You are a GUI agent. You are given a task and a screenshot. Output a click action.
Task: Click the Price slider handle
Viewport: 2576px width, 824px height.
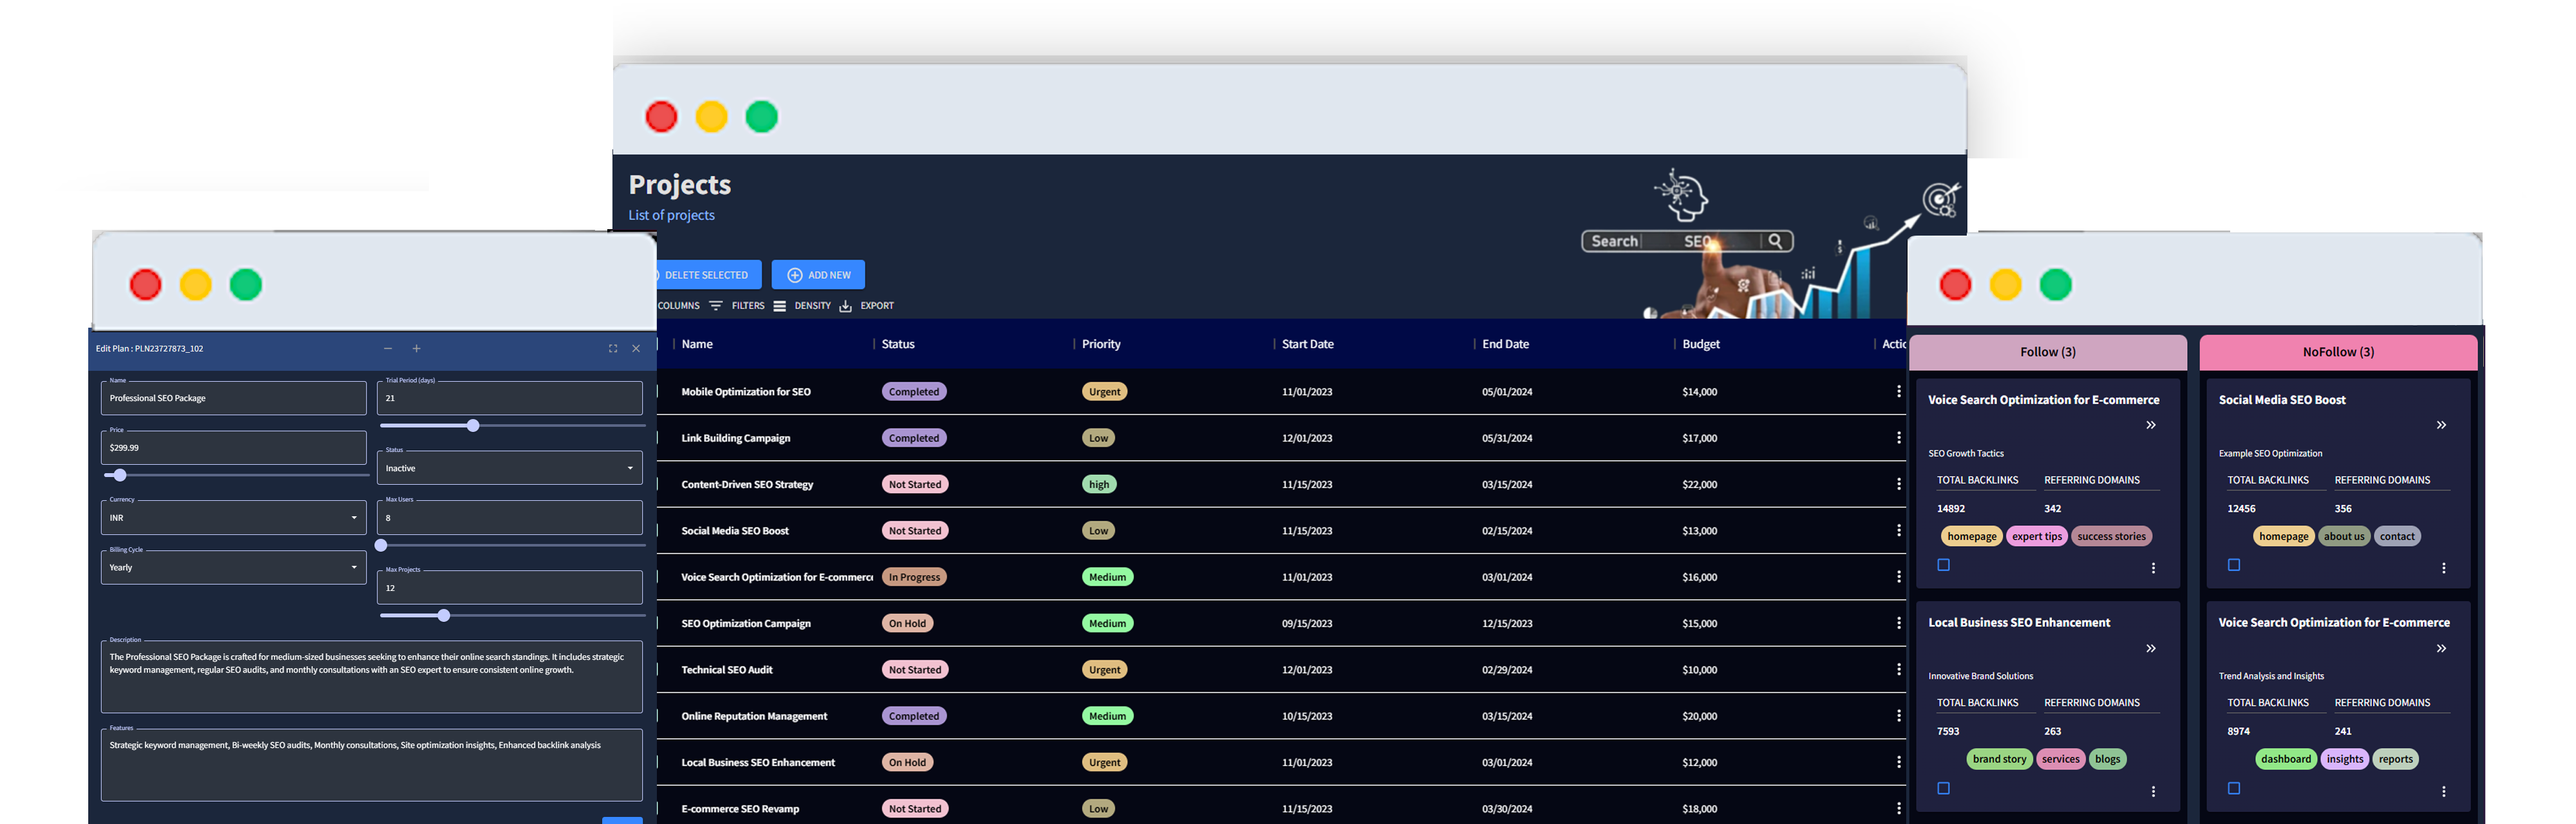click(120, 475)
